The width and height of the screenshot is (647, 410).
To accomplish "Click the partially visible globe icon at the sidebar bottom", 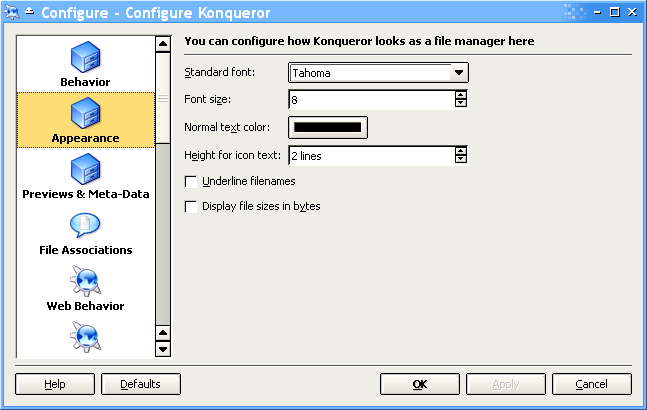I will coord(85,337).
